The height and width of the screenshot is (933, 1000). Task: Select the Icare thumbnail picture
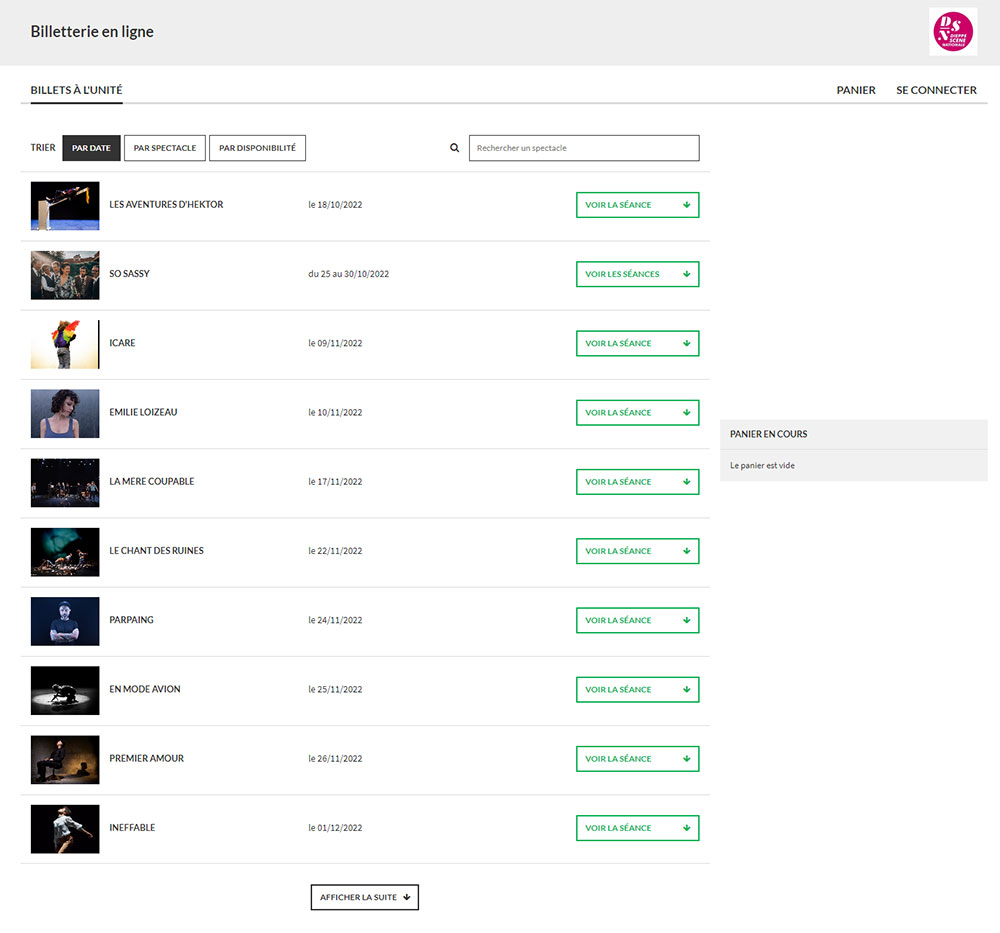(65, 344)
